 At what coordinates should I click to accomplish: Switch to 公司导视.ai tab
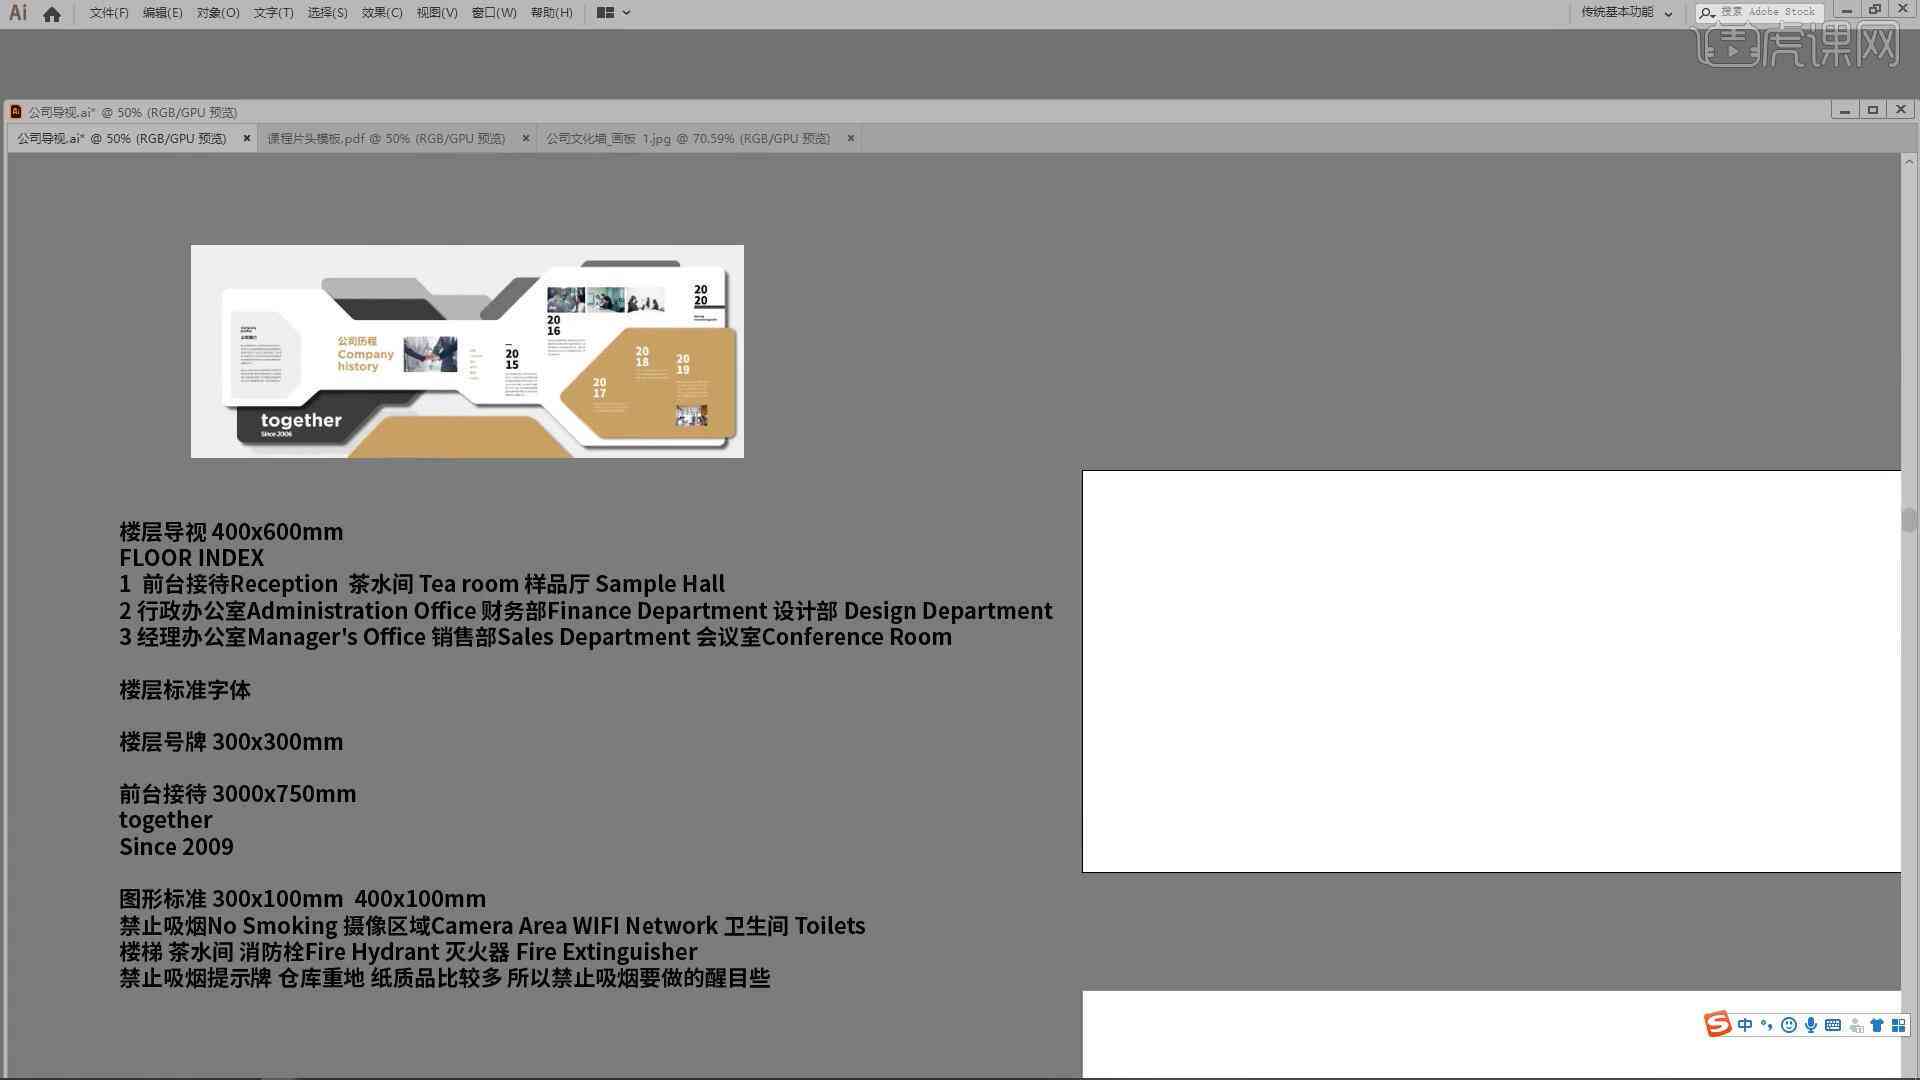(x=123, y=137)
